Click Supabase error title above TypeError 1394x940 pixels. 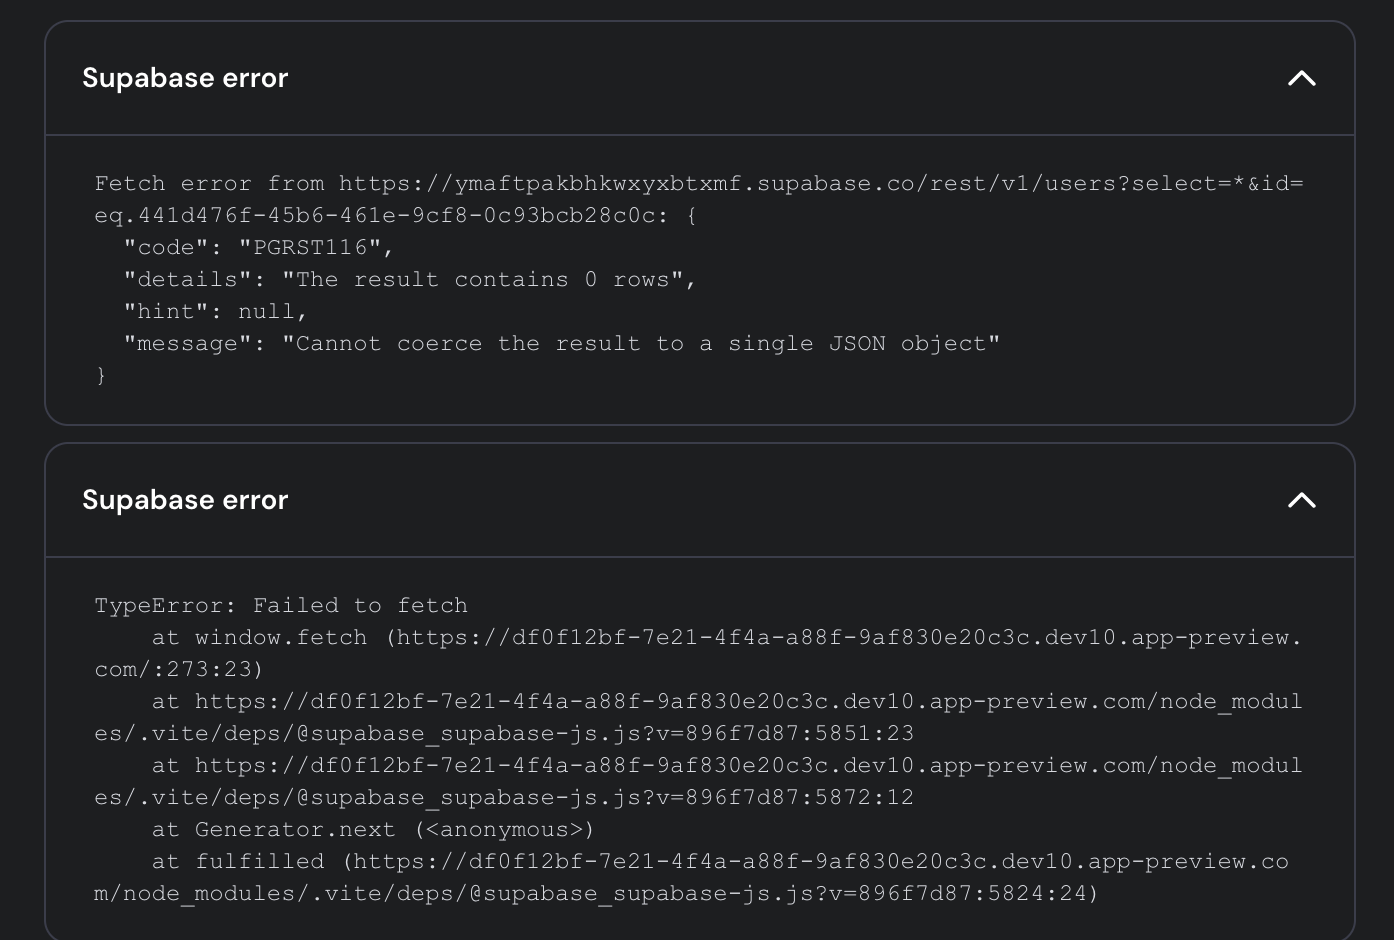coord(185,500)
